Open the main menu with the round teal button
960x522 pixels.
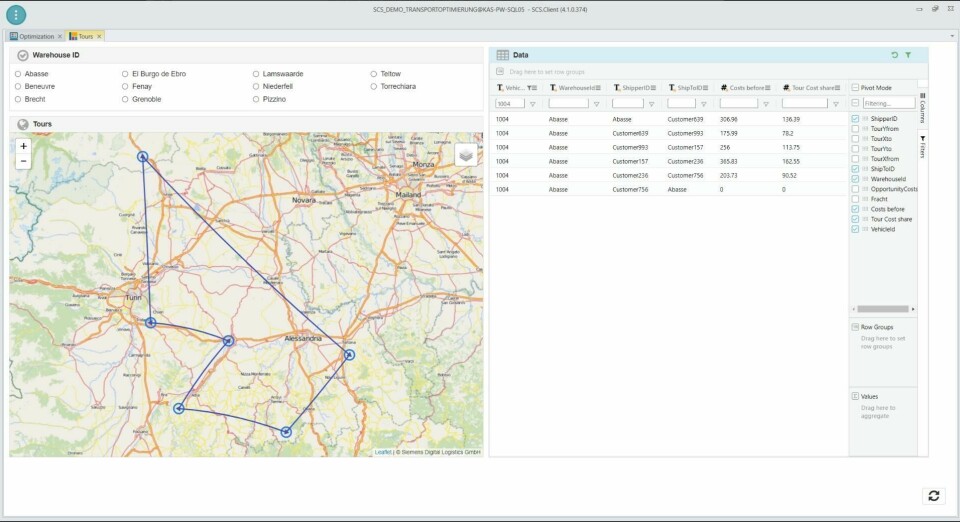tap(16, 14)
